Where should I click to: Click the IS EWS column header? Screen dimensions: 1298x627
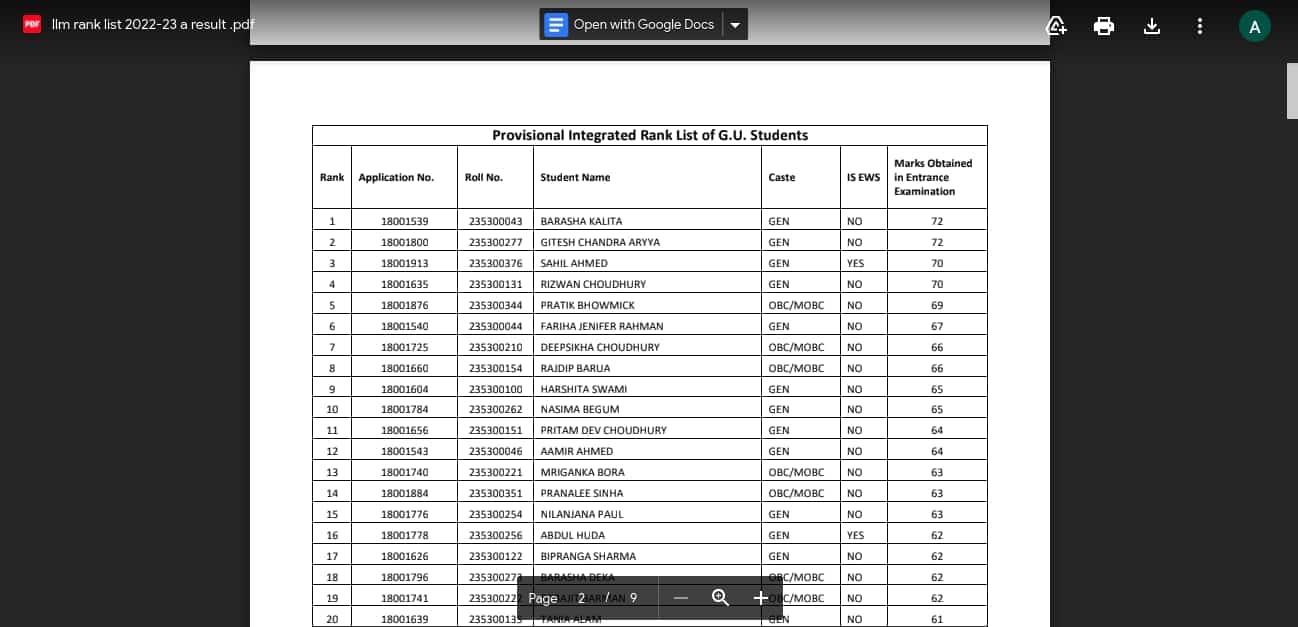point(864,177)
